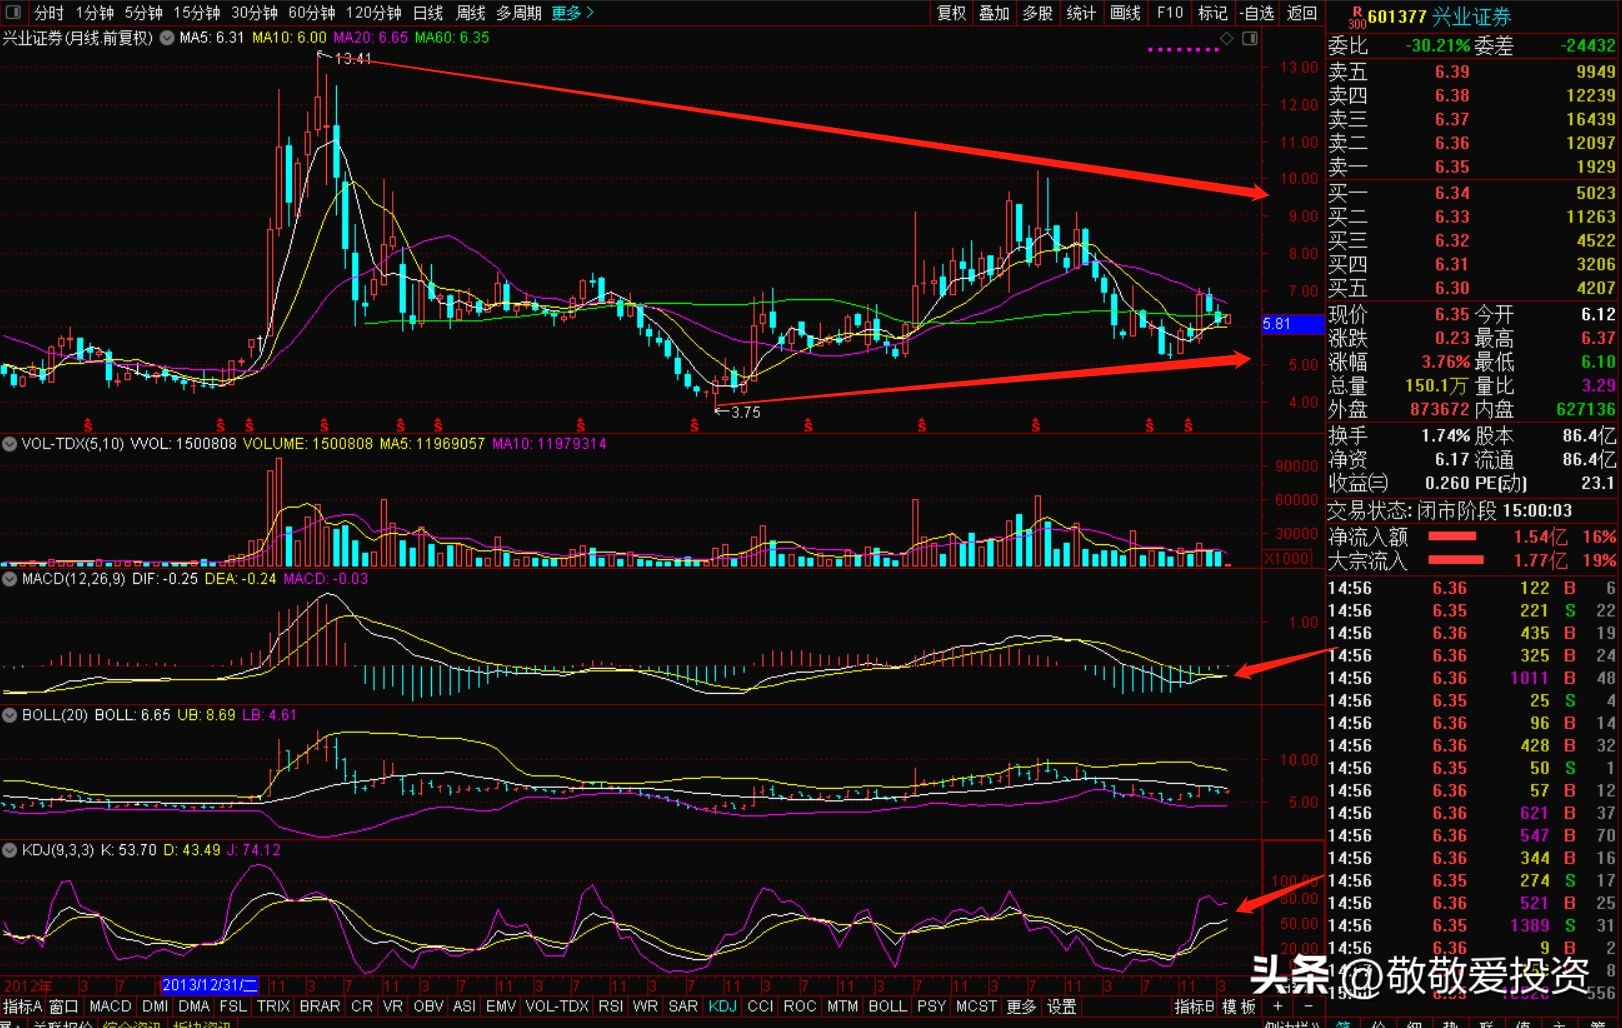Click the square panel icon atop the chart
The height and width of the screenshot is (1028, 1622).
pos(1250,38)
